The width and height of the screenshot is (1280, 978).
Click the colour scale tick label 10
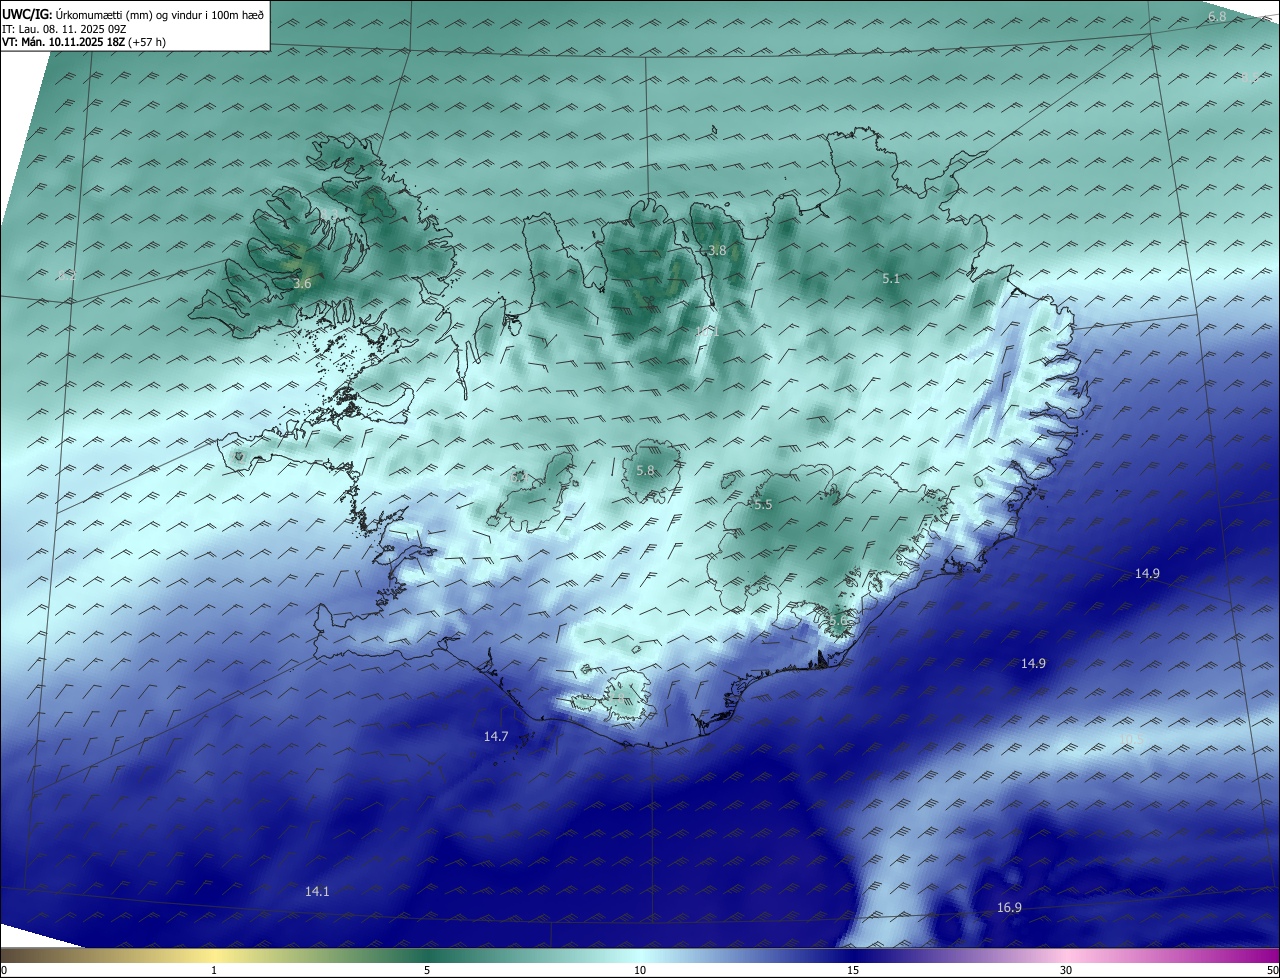640,970
